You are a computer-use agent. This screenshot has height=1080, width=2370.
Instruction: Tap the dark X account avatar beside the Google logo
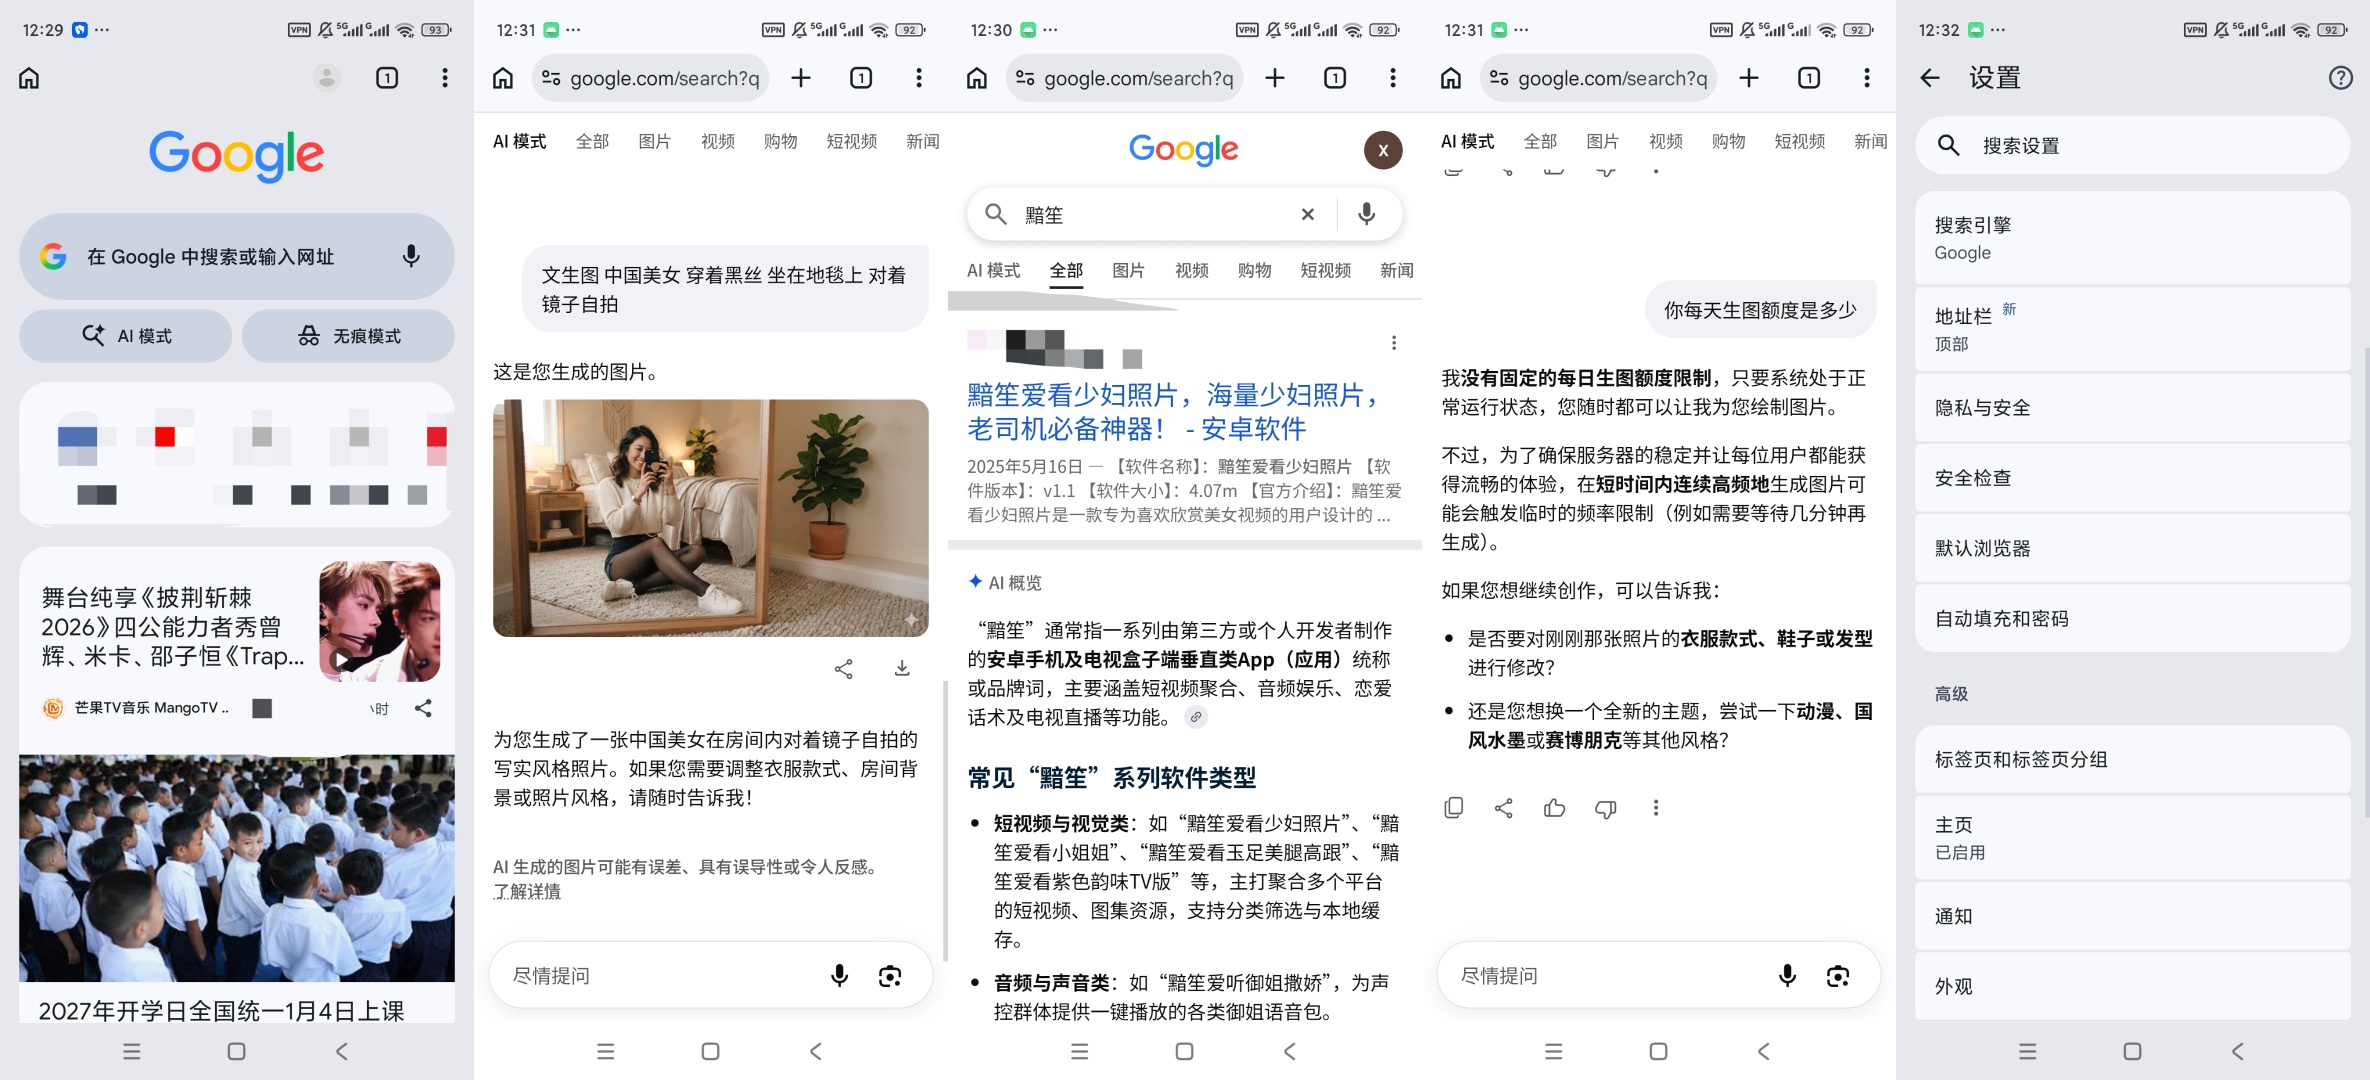pos(1383,150)
